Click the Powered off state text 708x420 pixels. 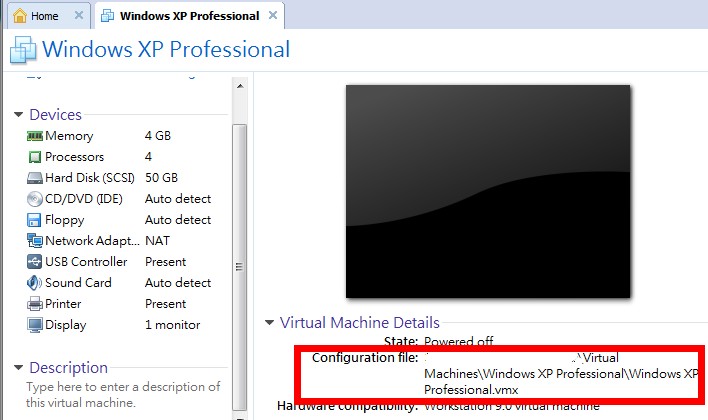[x=459, y=341]
